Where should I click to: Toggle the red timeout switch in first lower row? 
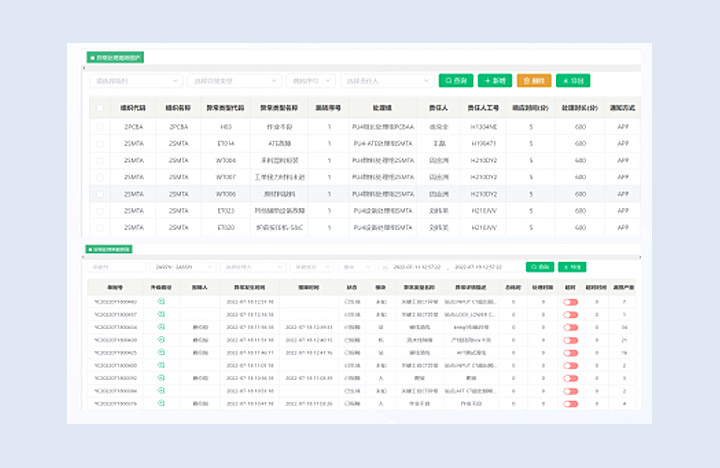(571, 301)
